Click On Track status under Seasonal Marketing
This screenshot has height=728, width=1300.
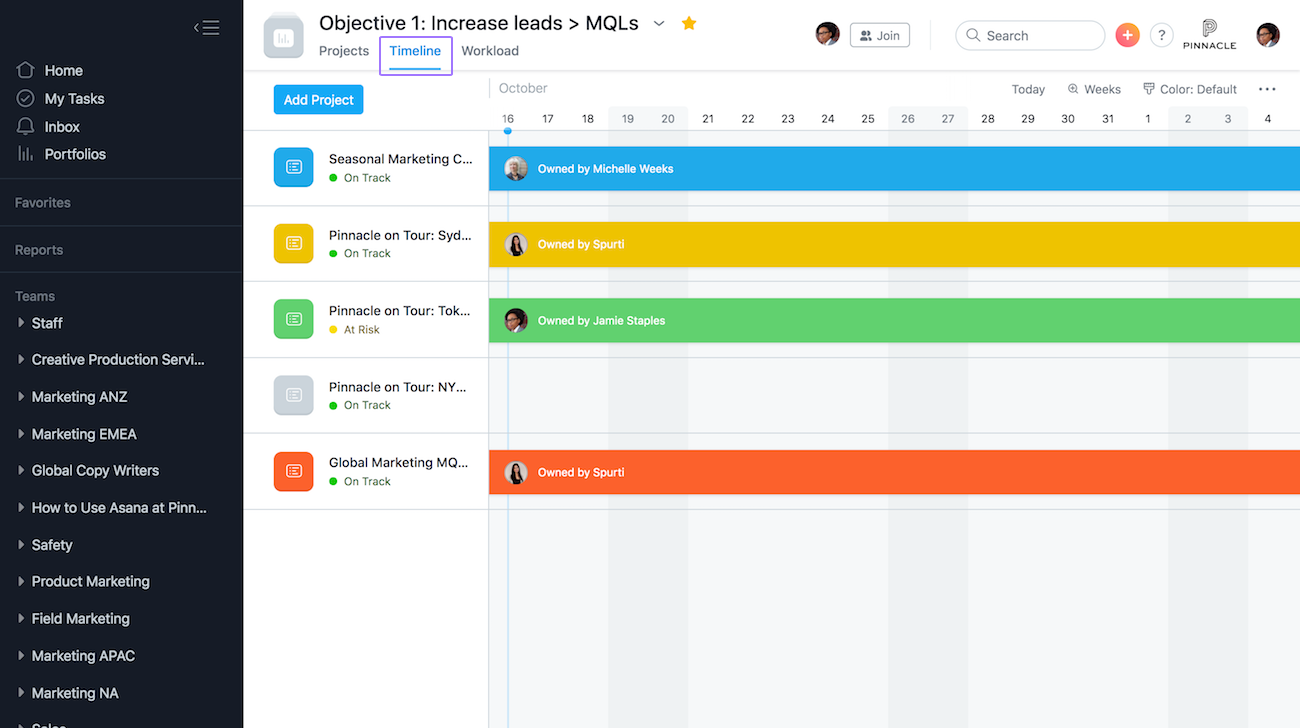360,178
